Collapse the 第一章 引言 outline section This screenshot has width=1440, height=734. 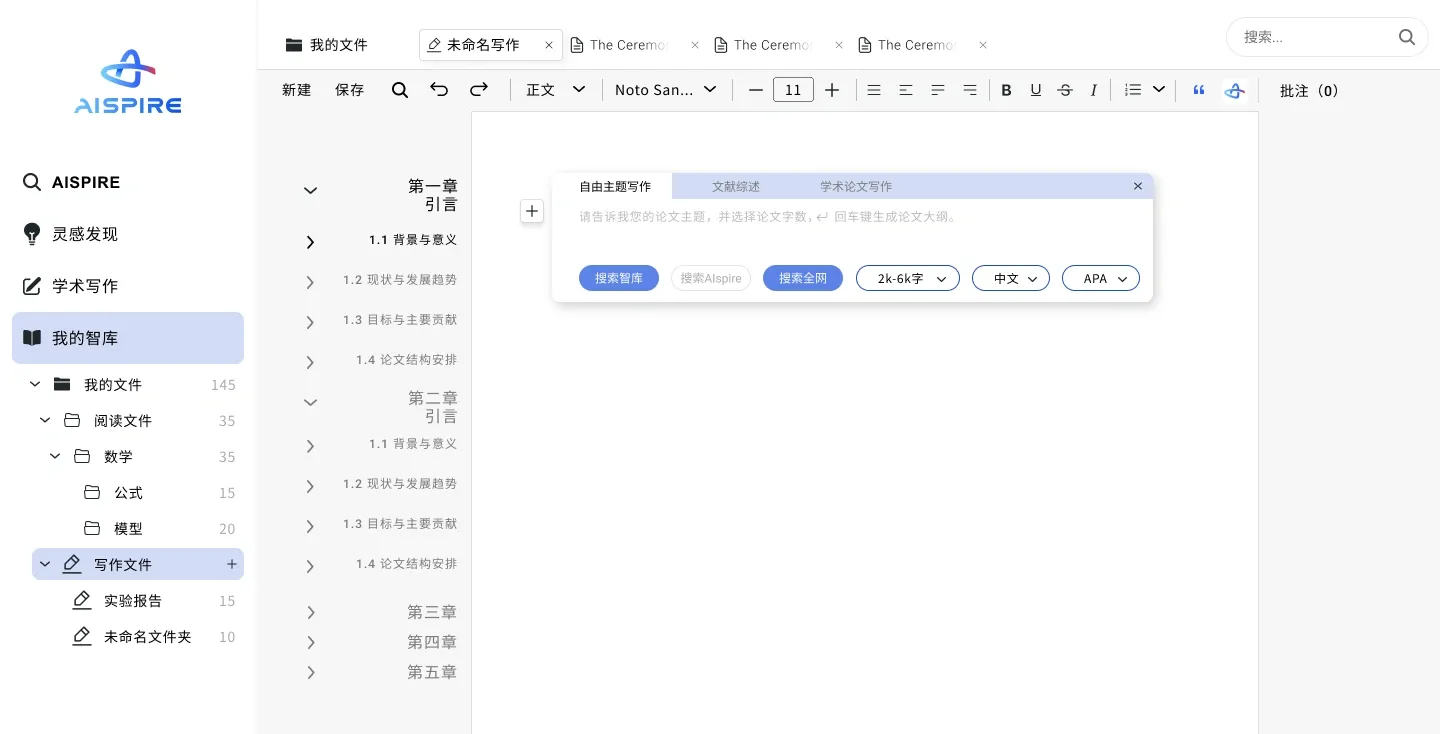(x=310, y=191)
